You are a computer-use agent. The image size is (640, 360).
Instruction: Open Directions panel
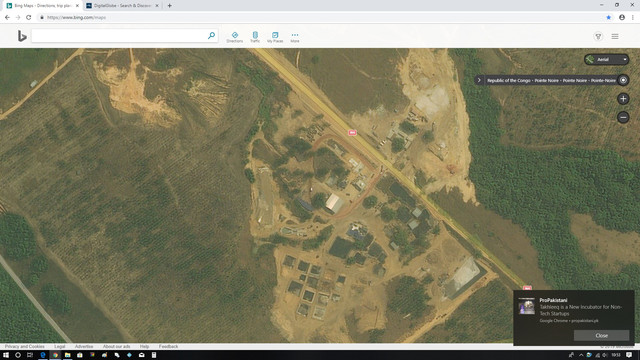click(x=235, y=37)
